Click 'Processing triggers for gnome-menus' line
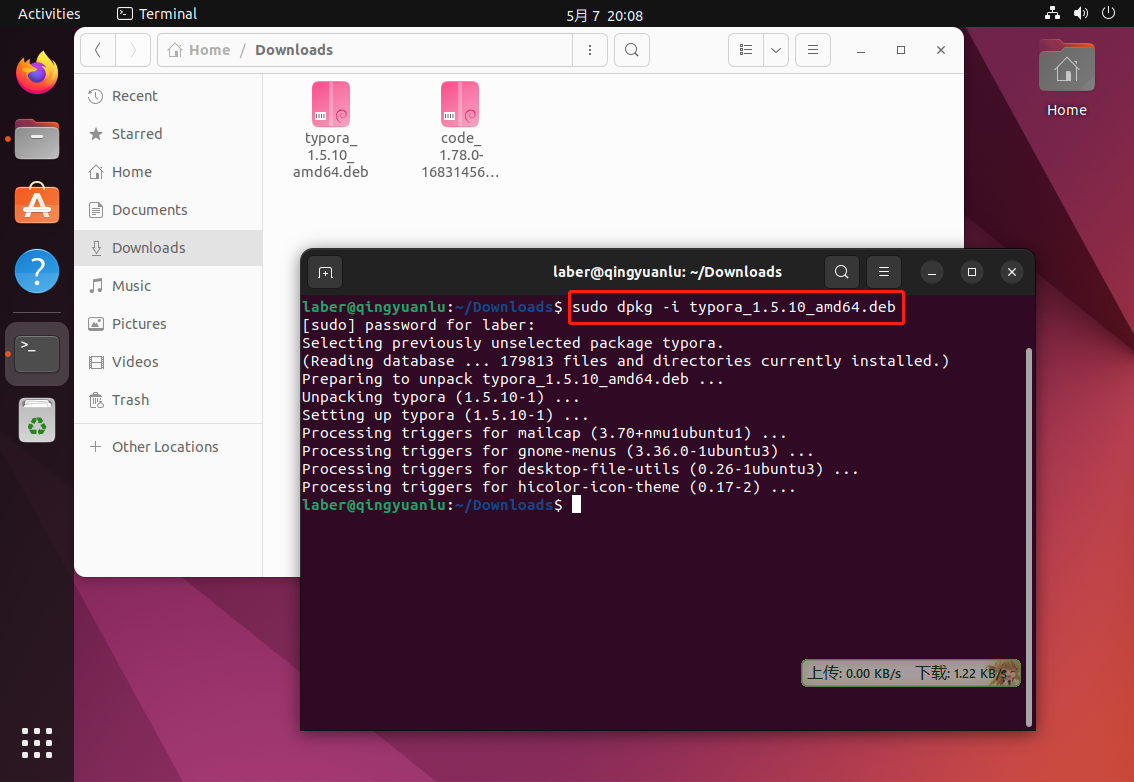The height and width of the screenshot is (782, 1134). pos(558,451)
